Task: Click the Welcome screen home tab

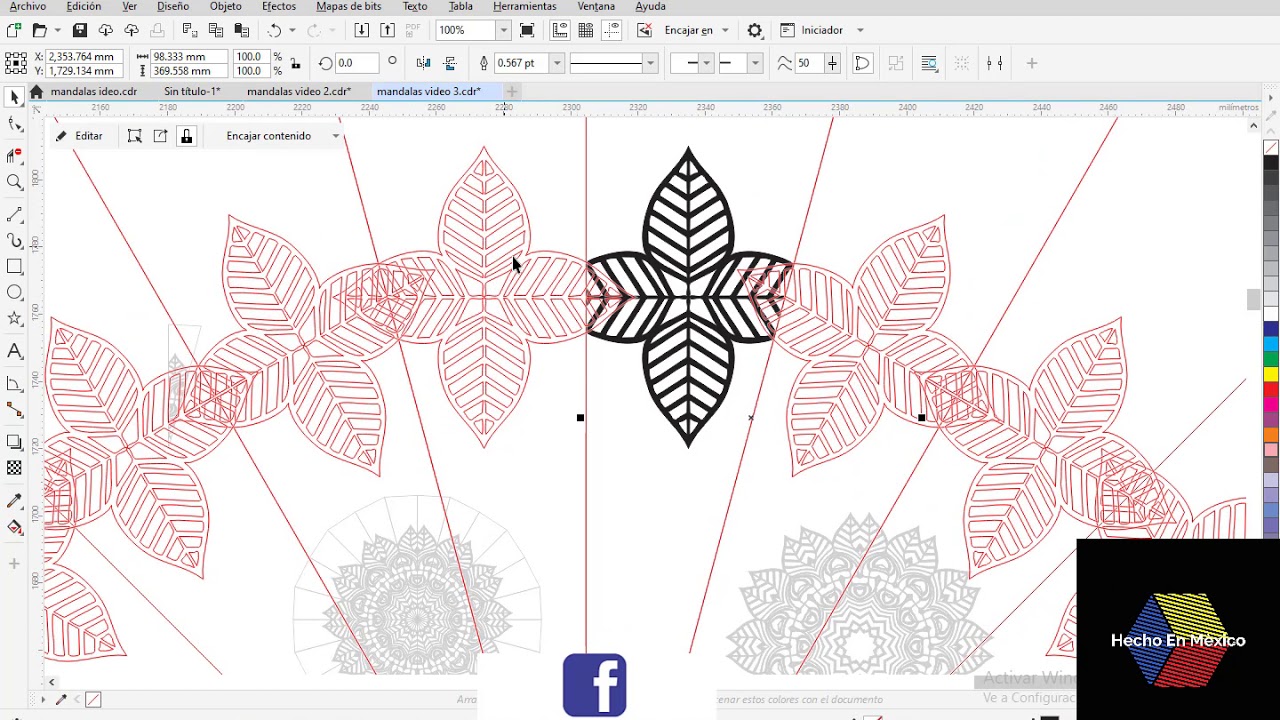Action: tap(36, 91)
